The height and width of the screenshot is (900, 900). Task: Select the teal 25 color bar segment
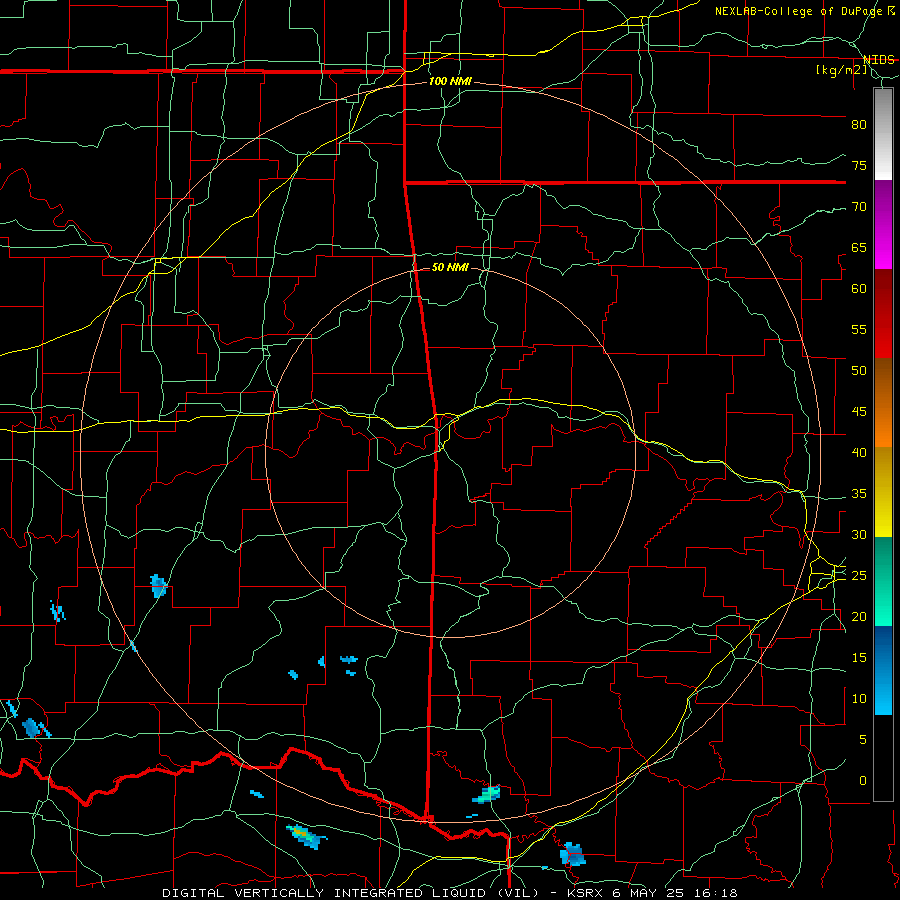[x=883, y=581]
